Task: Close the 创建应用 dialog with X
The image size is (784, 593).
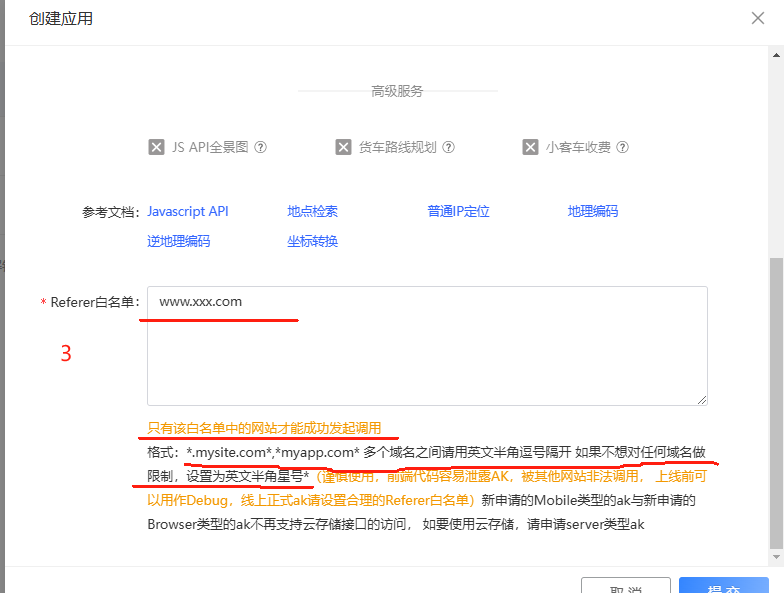Action: tap(759, 17)
